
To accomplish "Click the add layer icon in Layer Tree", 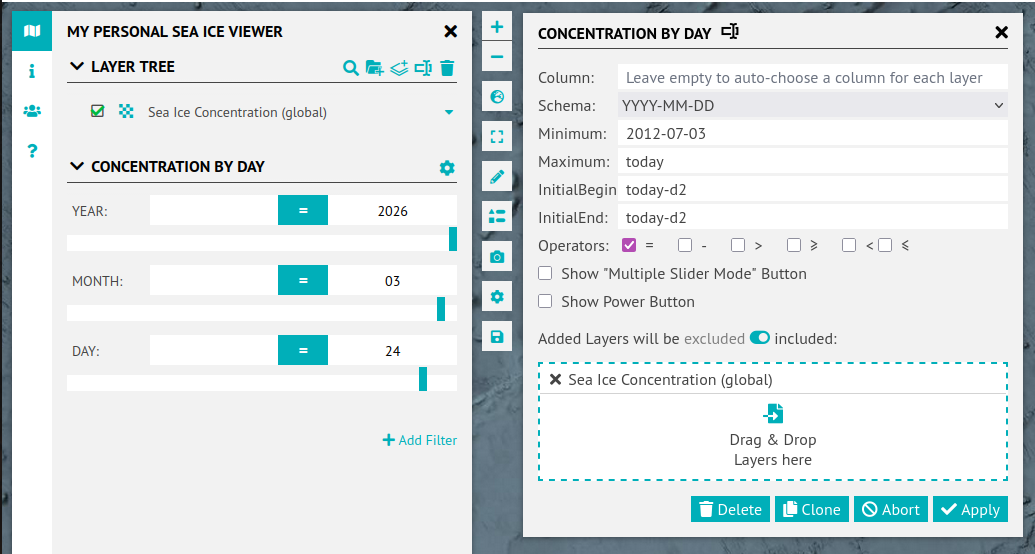I will [x=399, y=67].
